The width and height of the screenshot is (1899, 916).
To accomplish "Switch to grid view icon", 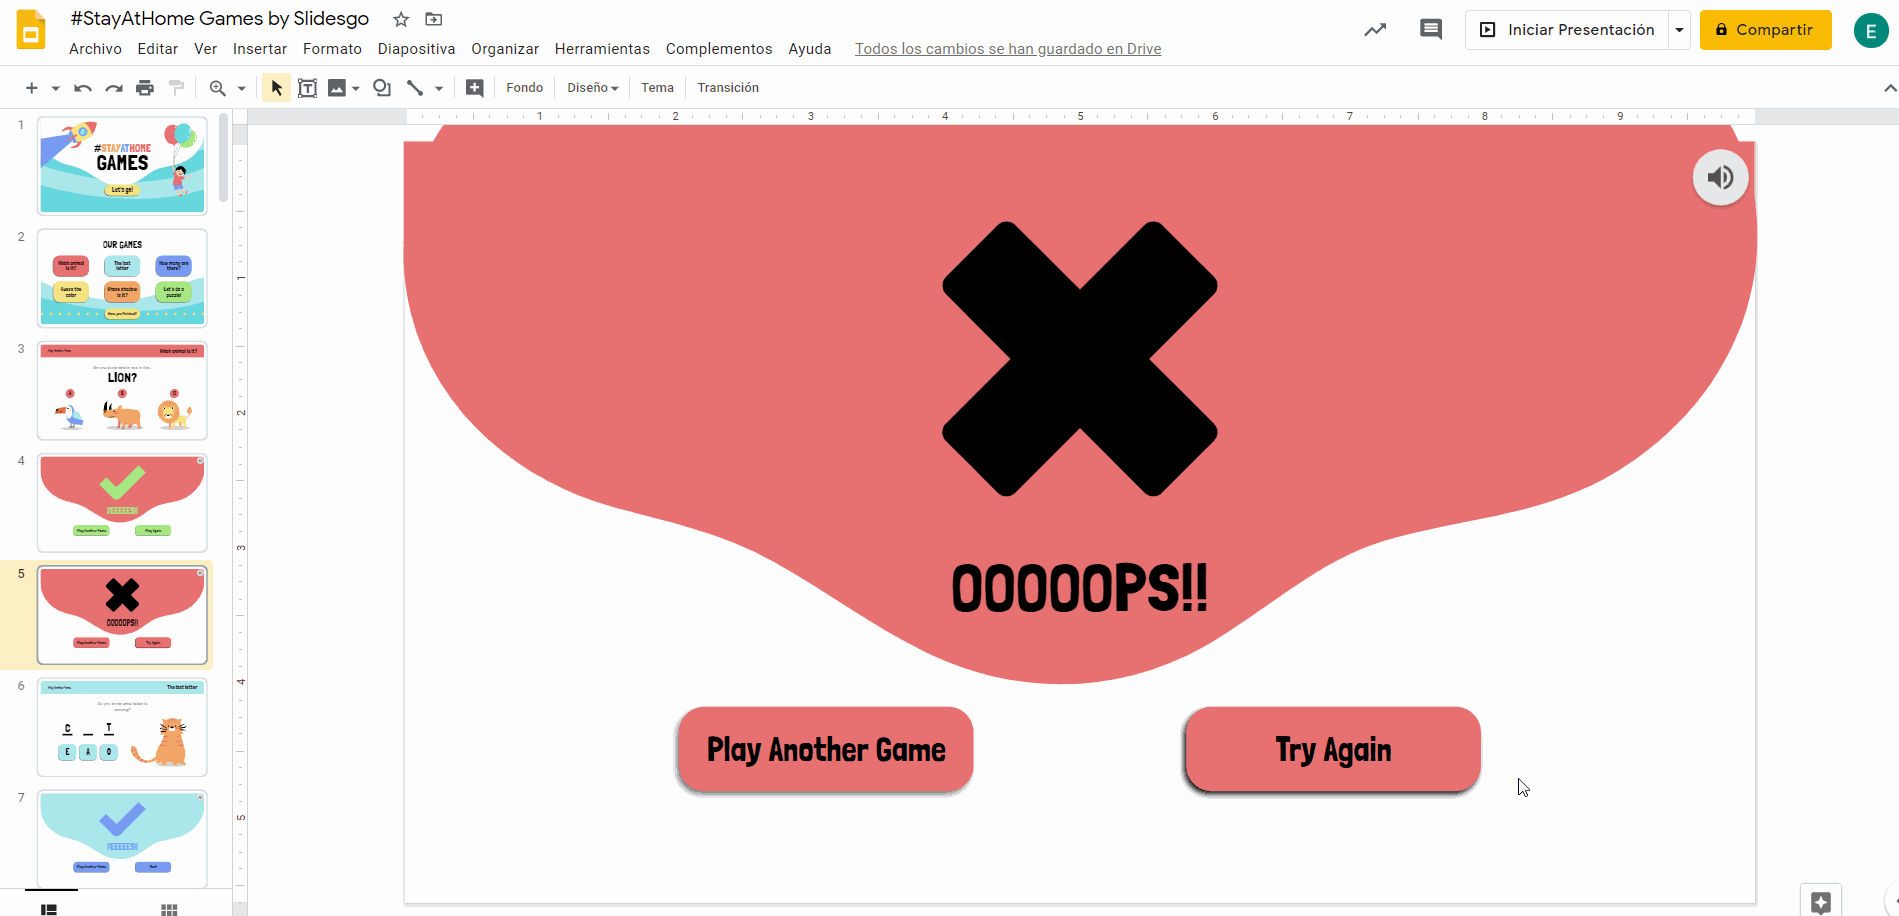I will (x=169, y=909).
